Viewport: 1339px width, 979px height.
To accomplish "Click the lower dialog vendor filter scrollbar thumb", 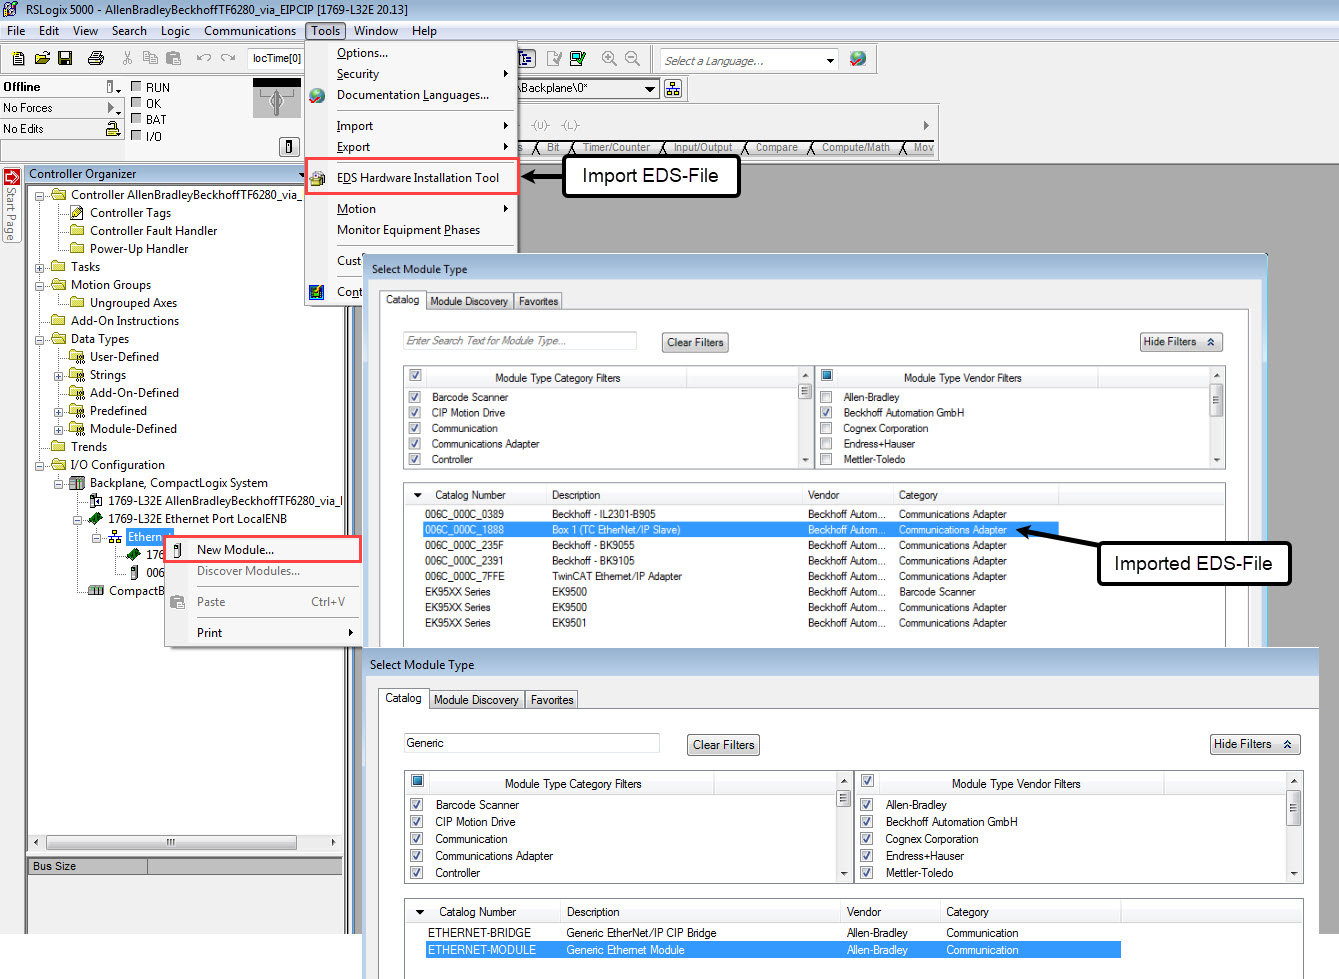I will click(1294, 807).
